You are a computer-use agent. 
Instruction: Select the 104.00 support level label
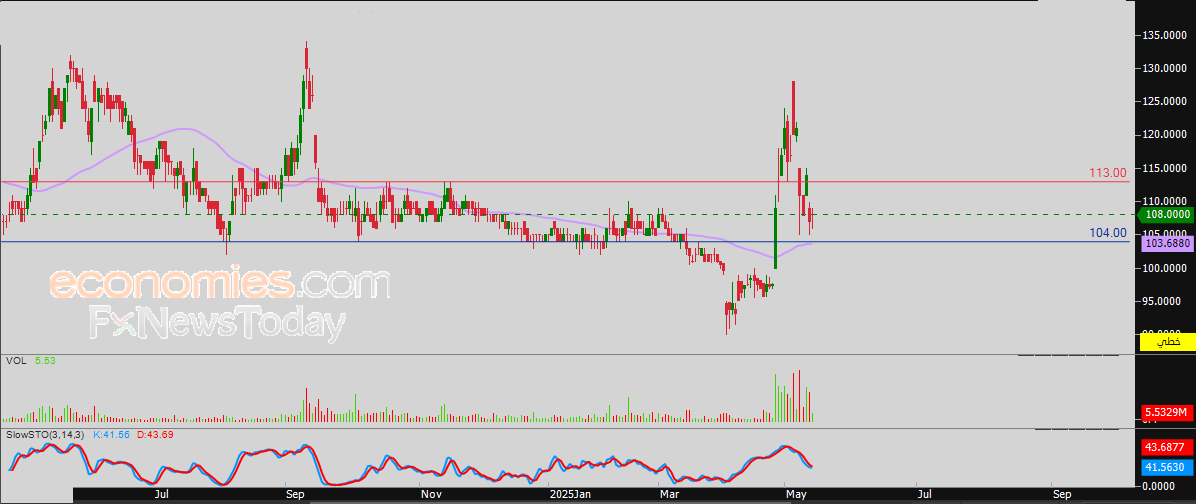[1107, 232]
